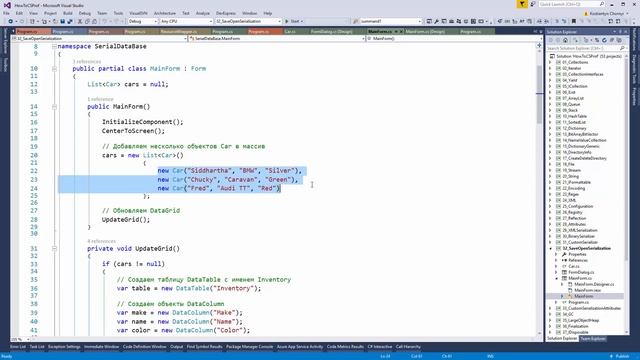Screen dimensions: 640x360
Task: Click the Navigate Backward toolbar icon
Action: point(11,21)
